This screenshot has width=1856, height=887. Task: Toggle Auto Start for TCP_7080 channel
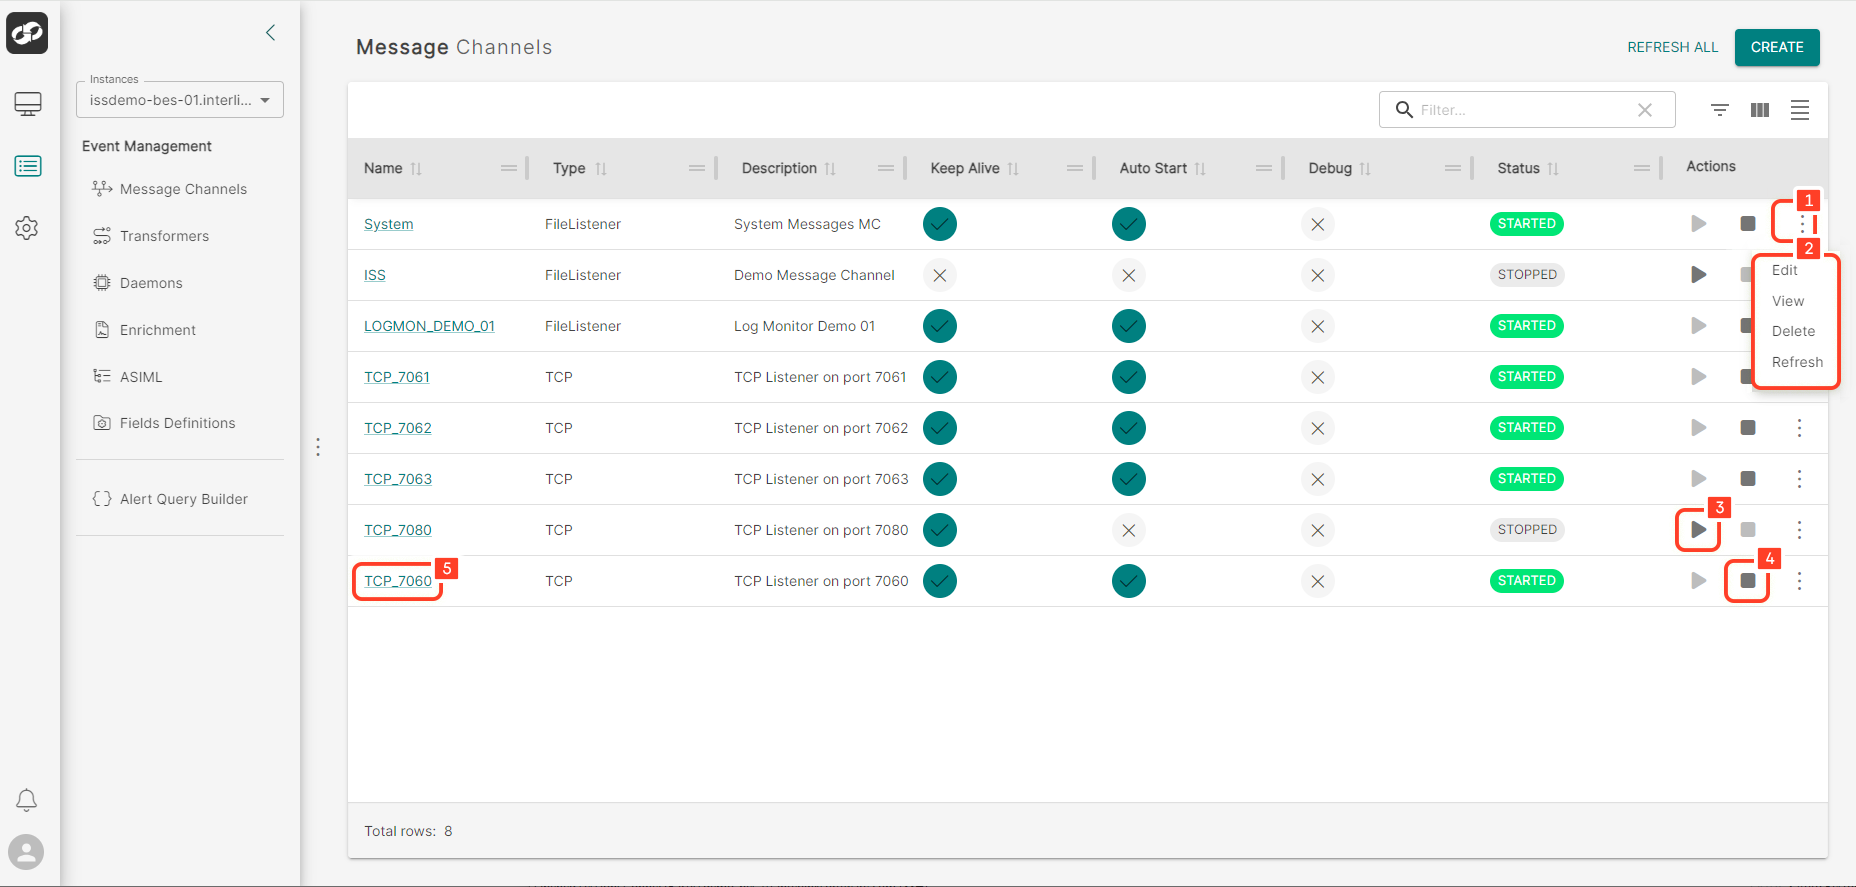1129,530
